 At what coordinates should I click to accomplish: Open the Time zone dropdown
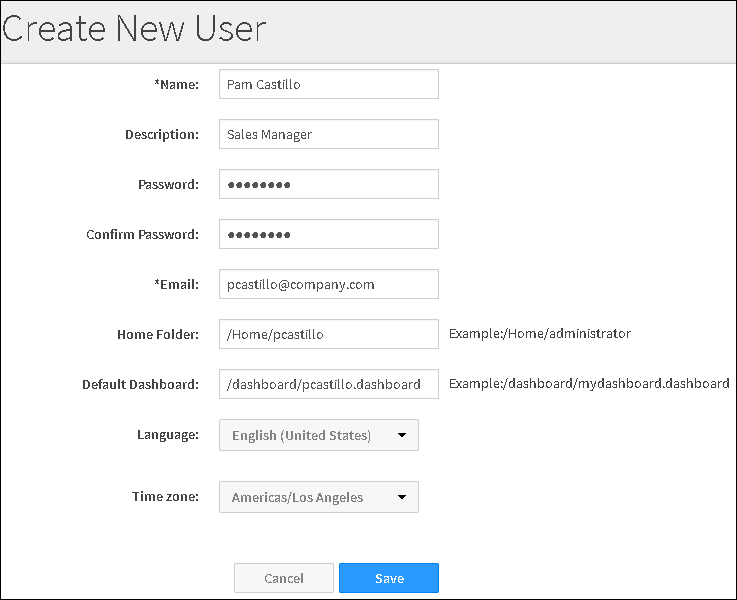[319, 497]
